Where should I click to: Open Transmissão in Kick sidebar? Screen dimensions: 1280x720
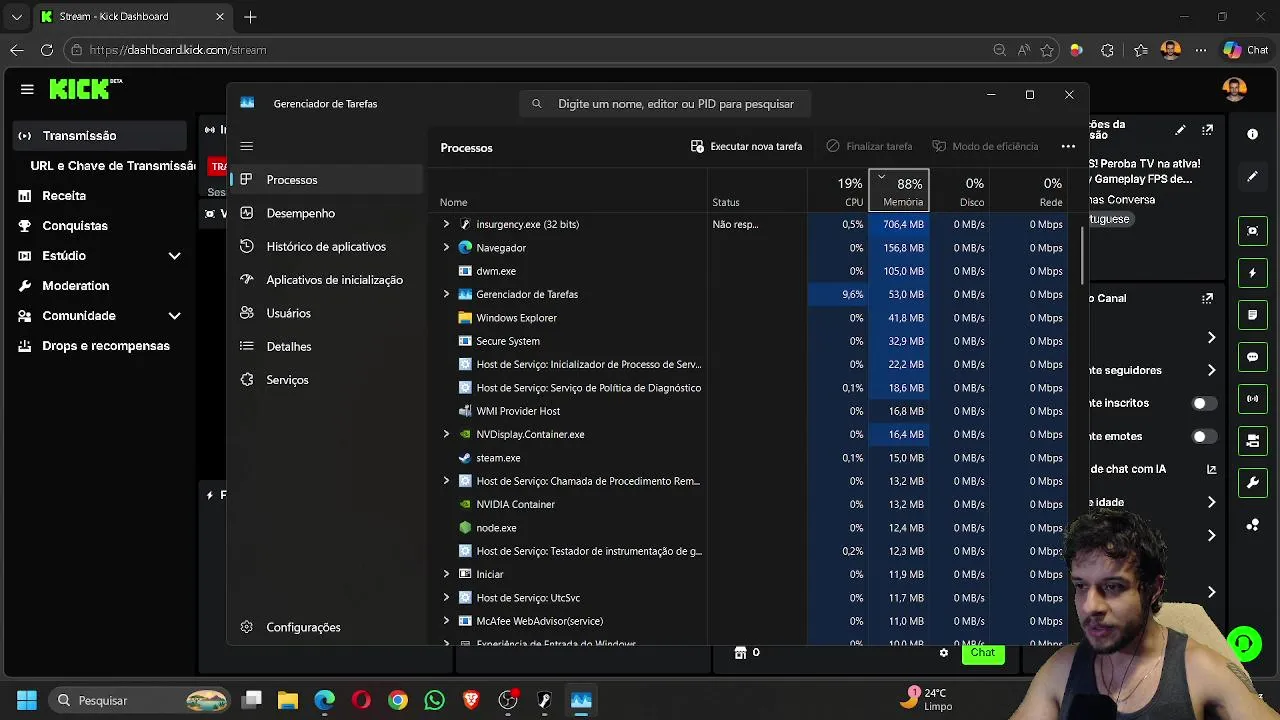[100, 136]
